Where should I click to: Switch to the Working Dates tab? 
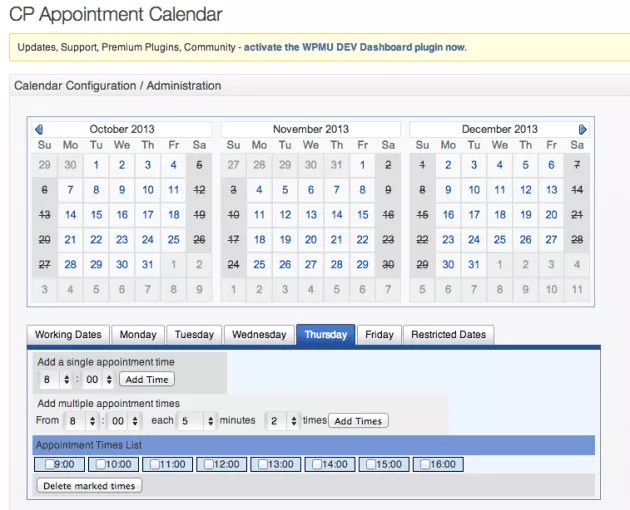tap(68, 335)
